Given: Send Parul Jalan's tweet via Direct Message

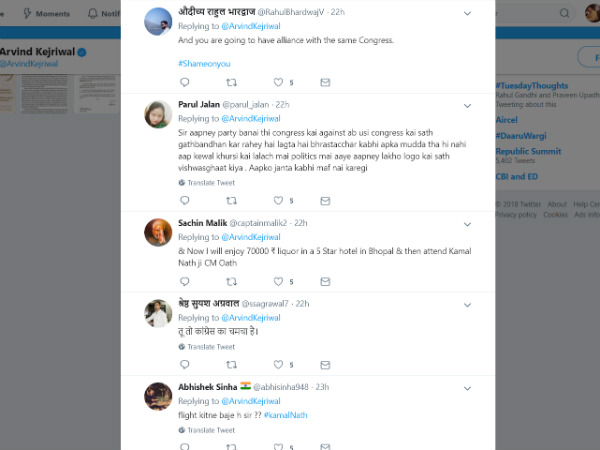Looking at the screenshot, I should click(329, 198).
